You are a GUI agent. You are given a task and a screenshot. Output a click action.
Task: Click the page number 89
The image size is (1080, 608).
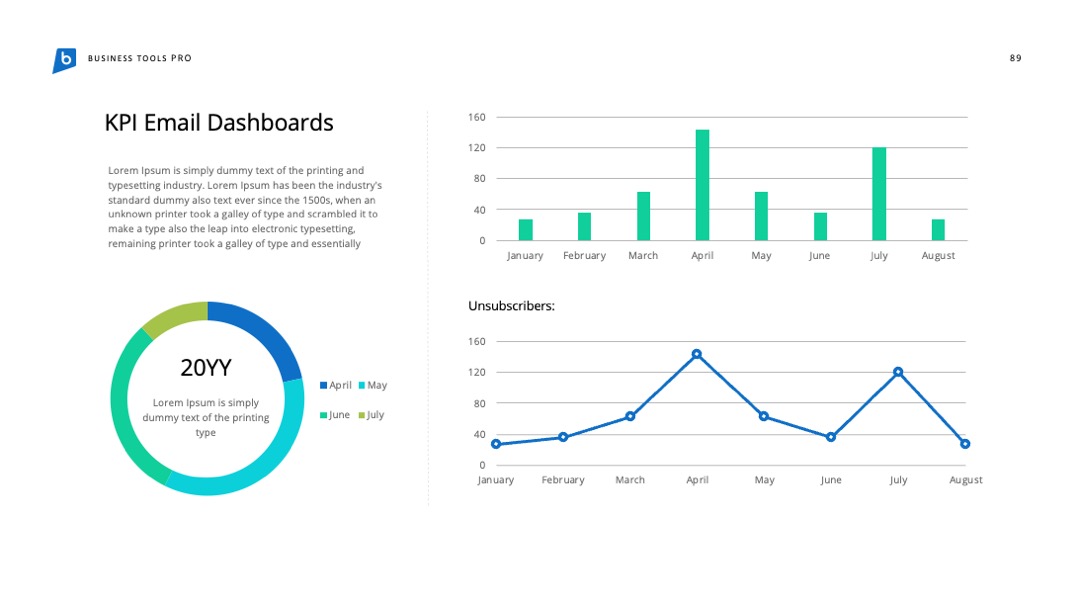[1015, 59]
